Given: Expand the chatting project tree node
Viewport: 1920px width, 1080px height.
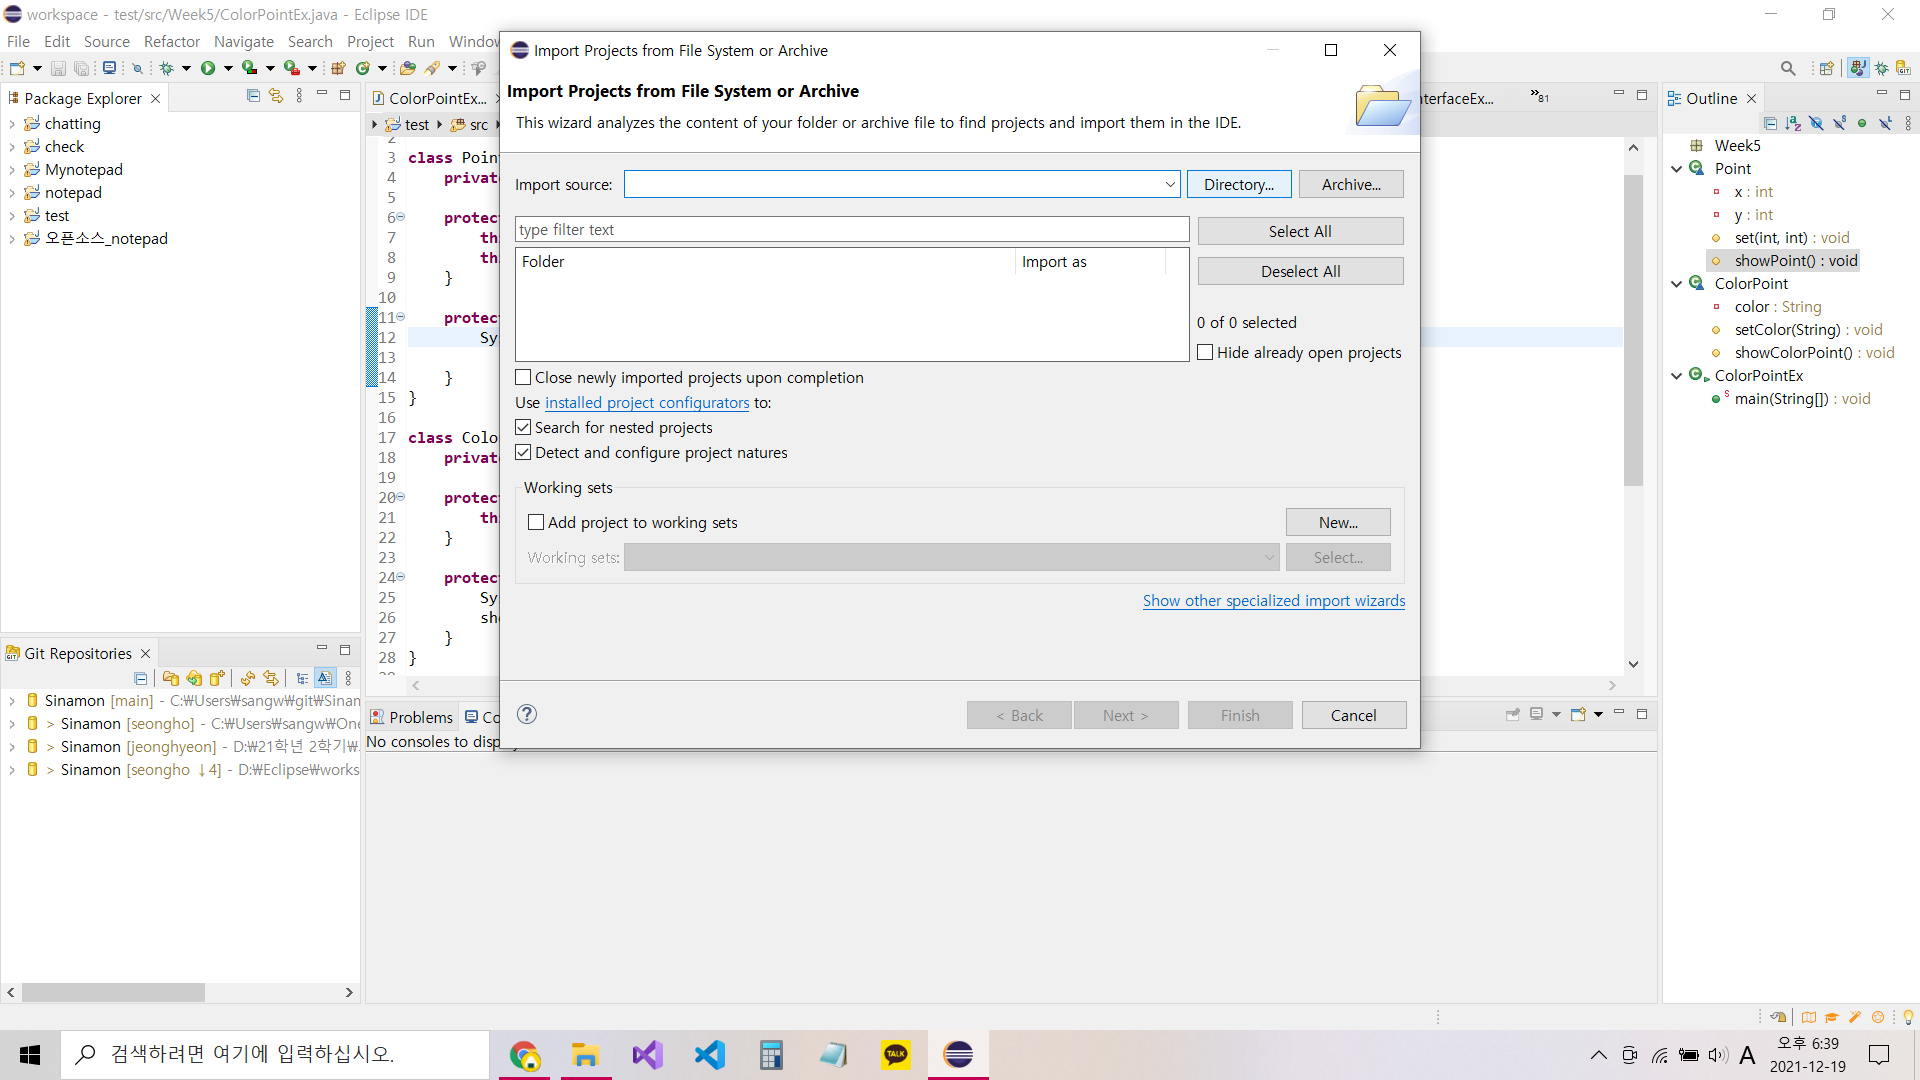Looking at the screenshot, I should coord(12,124).
